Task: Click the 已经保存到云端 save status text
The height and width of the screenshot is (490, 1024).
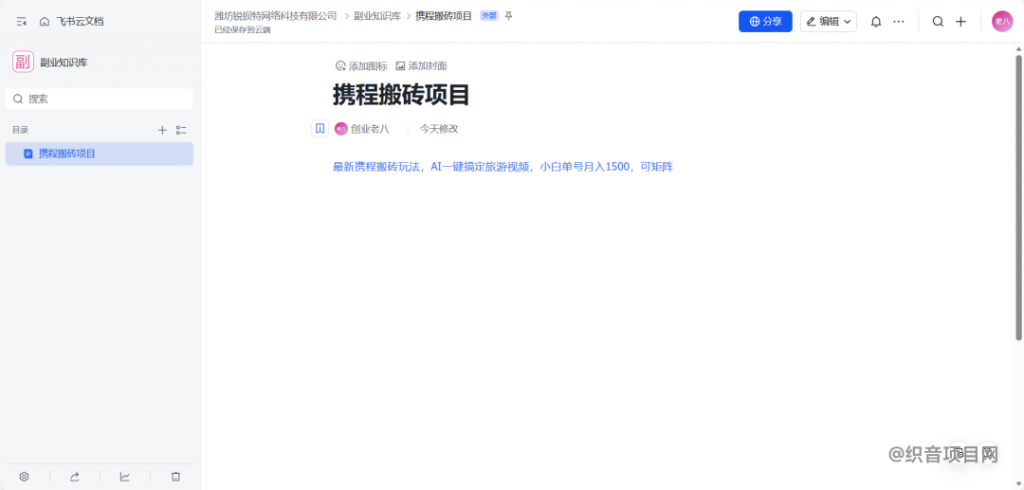Action: coord(242,29)
